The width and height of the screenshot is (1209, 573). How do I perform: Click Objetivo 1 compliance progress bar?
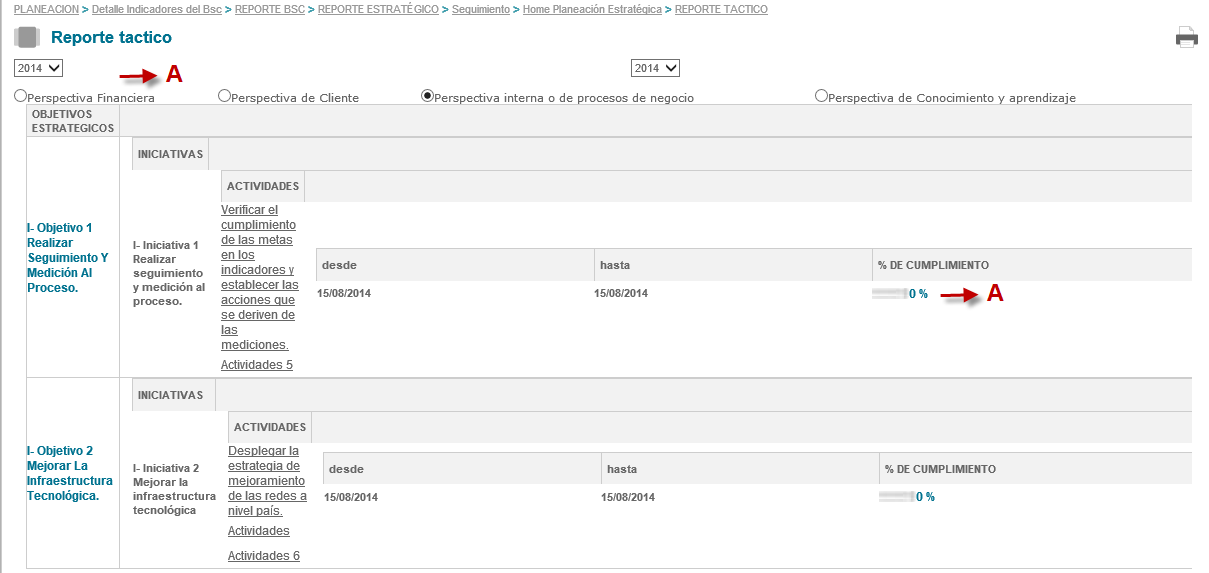click(889, 294)
